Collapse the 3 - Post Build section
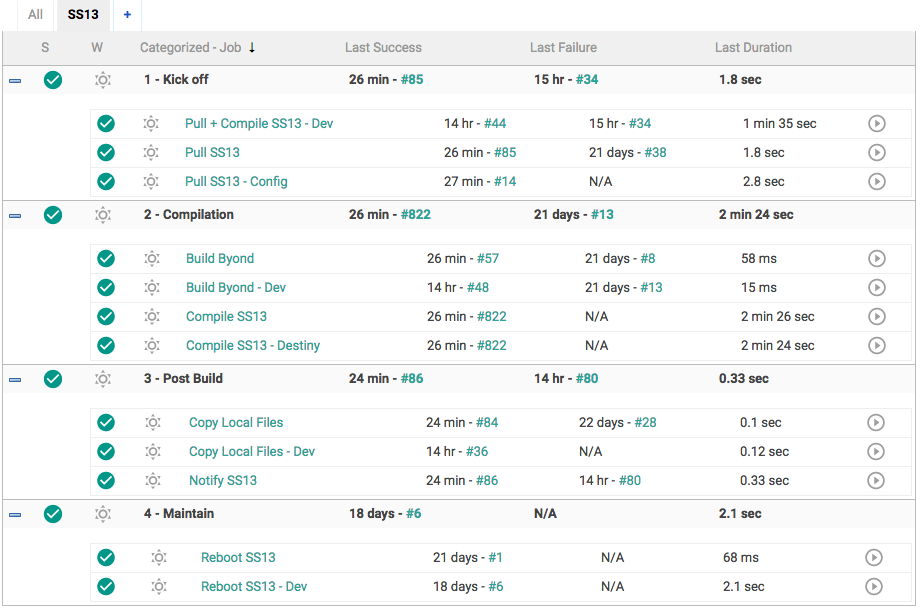 (x=15, y=380)
